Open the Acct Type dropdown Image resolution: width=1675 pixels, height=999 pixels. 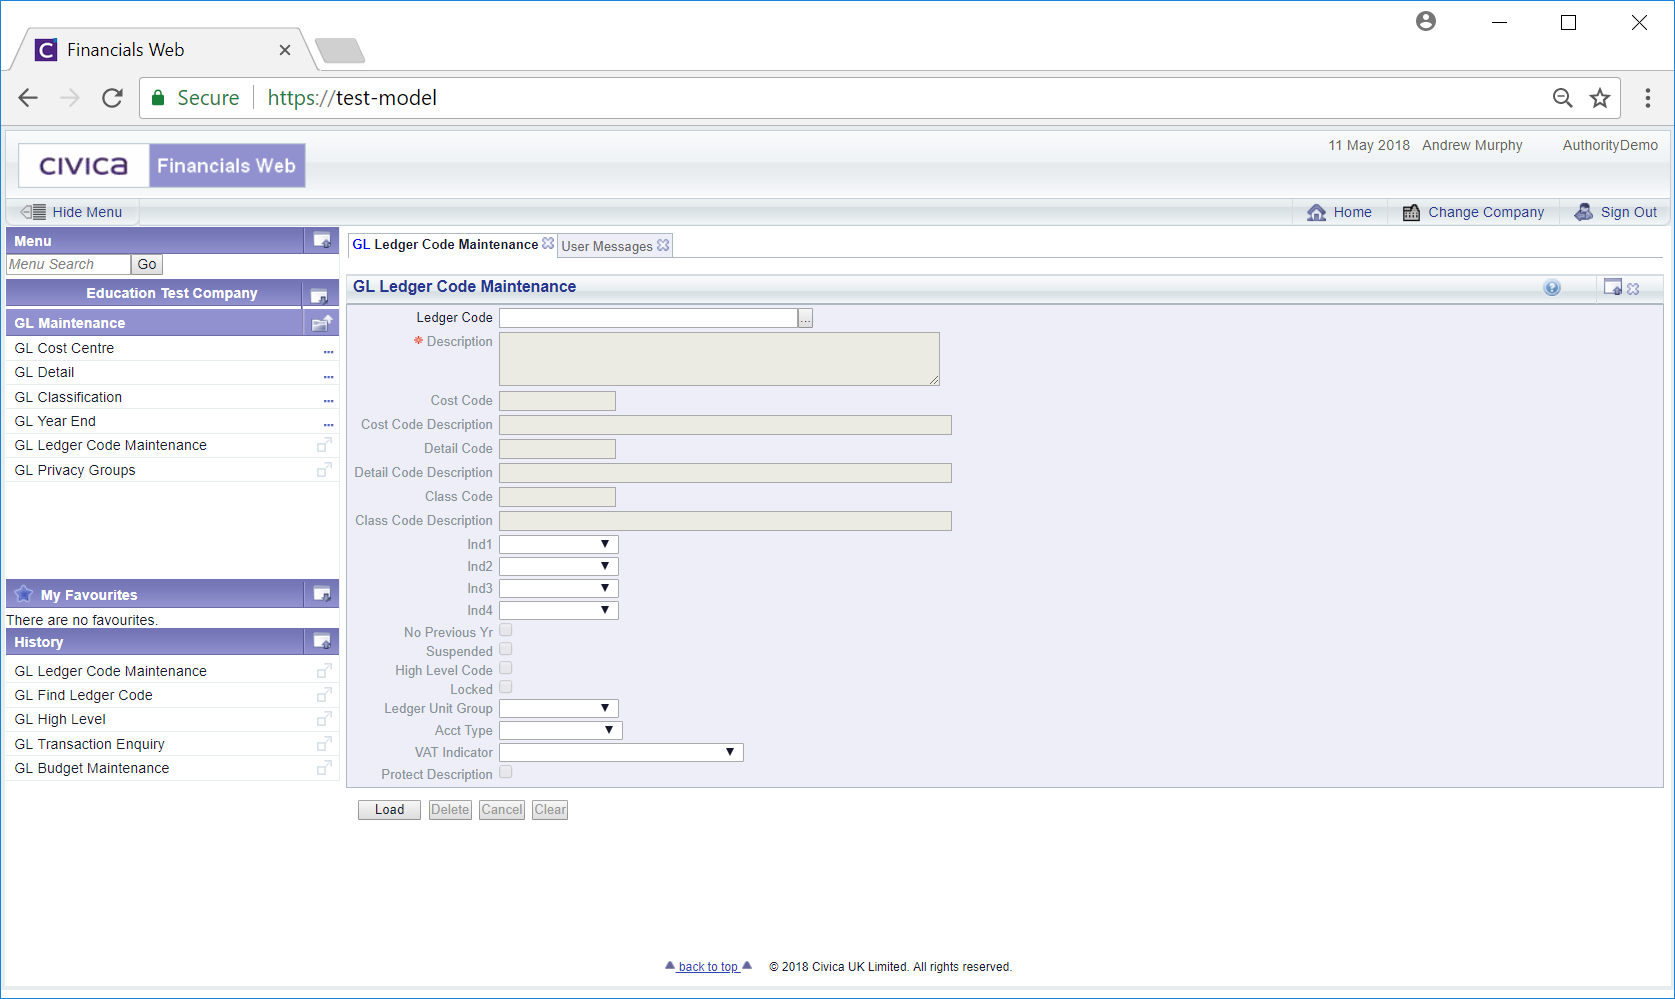(x=561, y=730)
